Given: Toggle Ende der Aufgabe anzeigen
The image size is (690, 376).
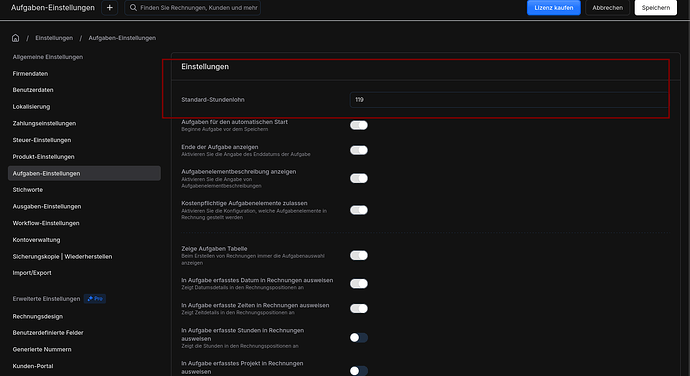Looking at the screenshot, I should tap(359, 150).
